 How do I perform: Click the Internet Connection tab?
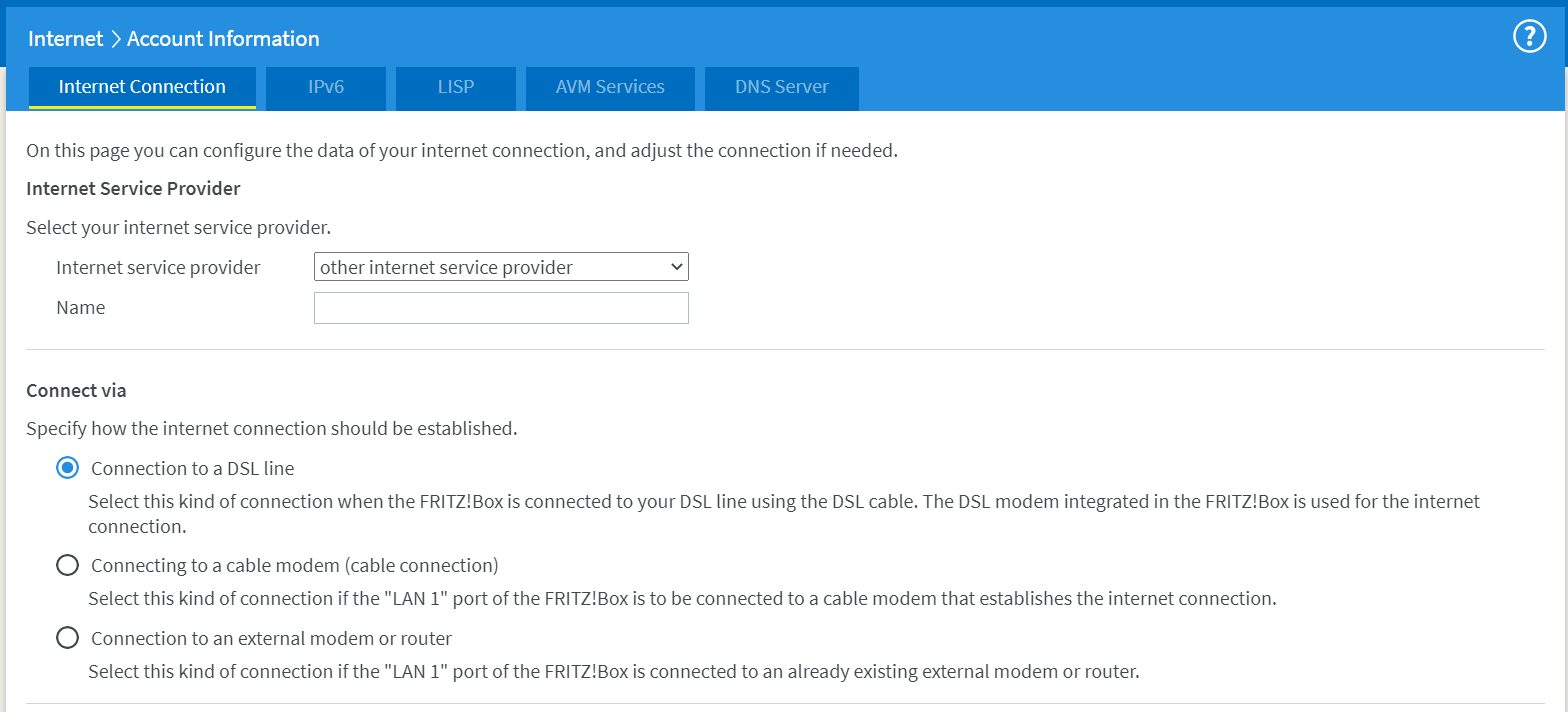pyautogui.click(x=142, y=87)
